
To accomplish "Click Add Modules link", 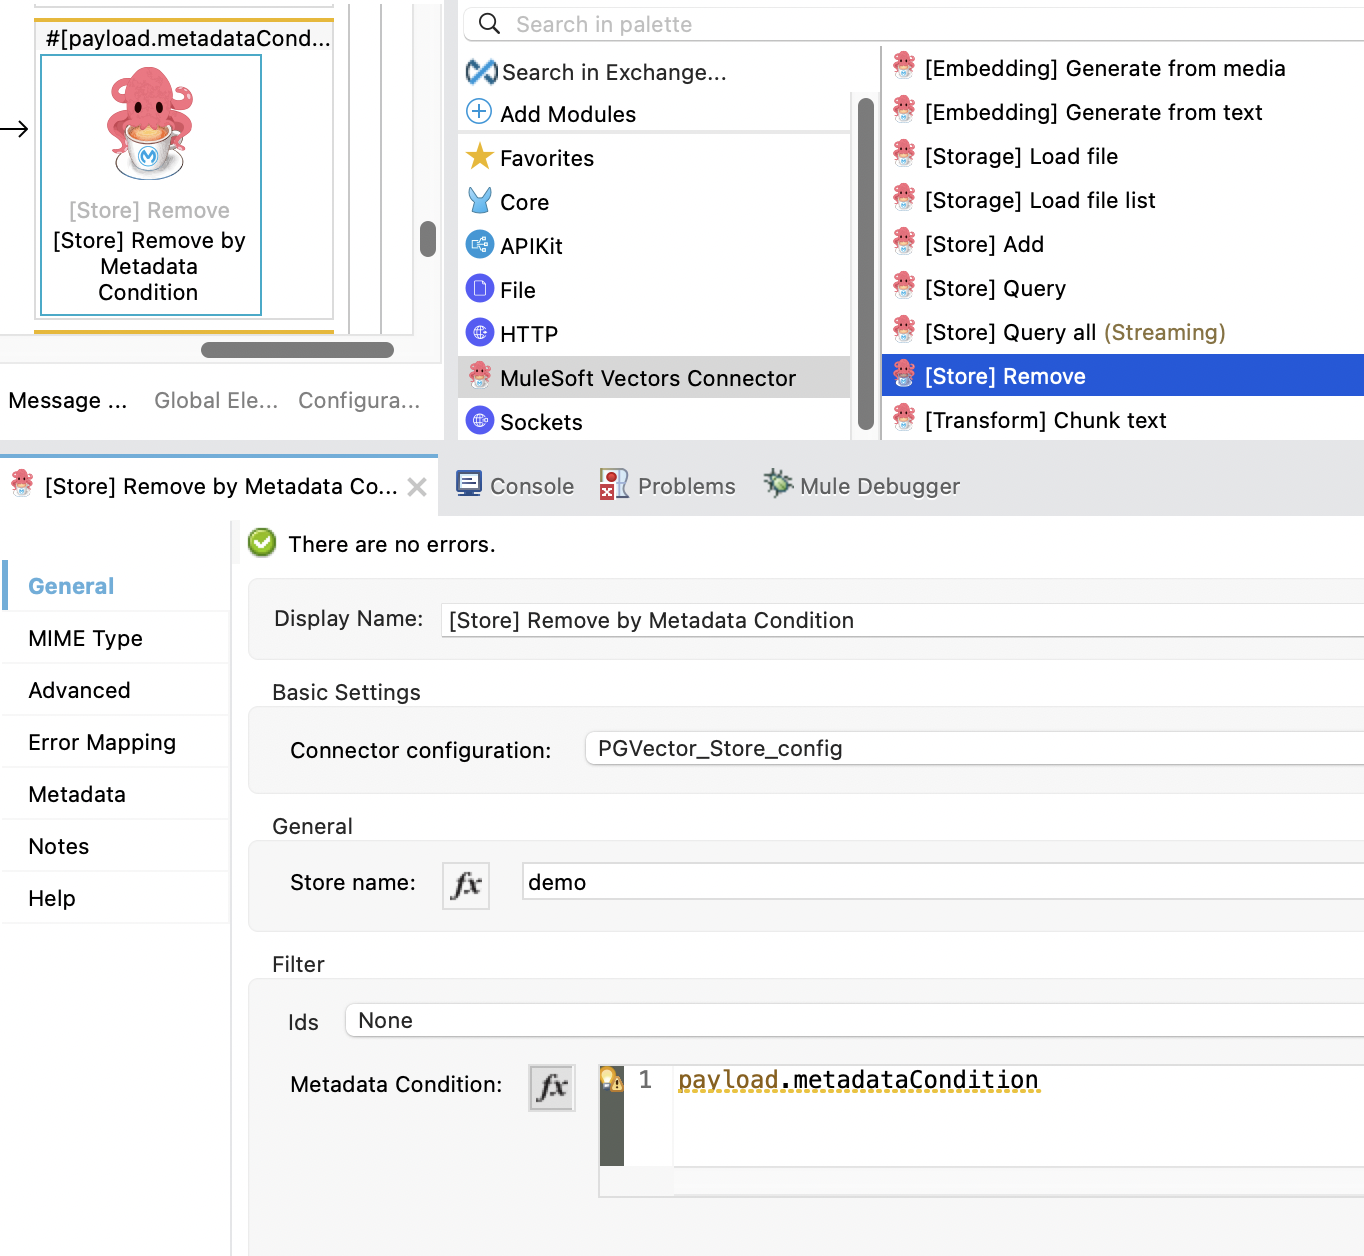I will [568, 114].
